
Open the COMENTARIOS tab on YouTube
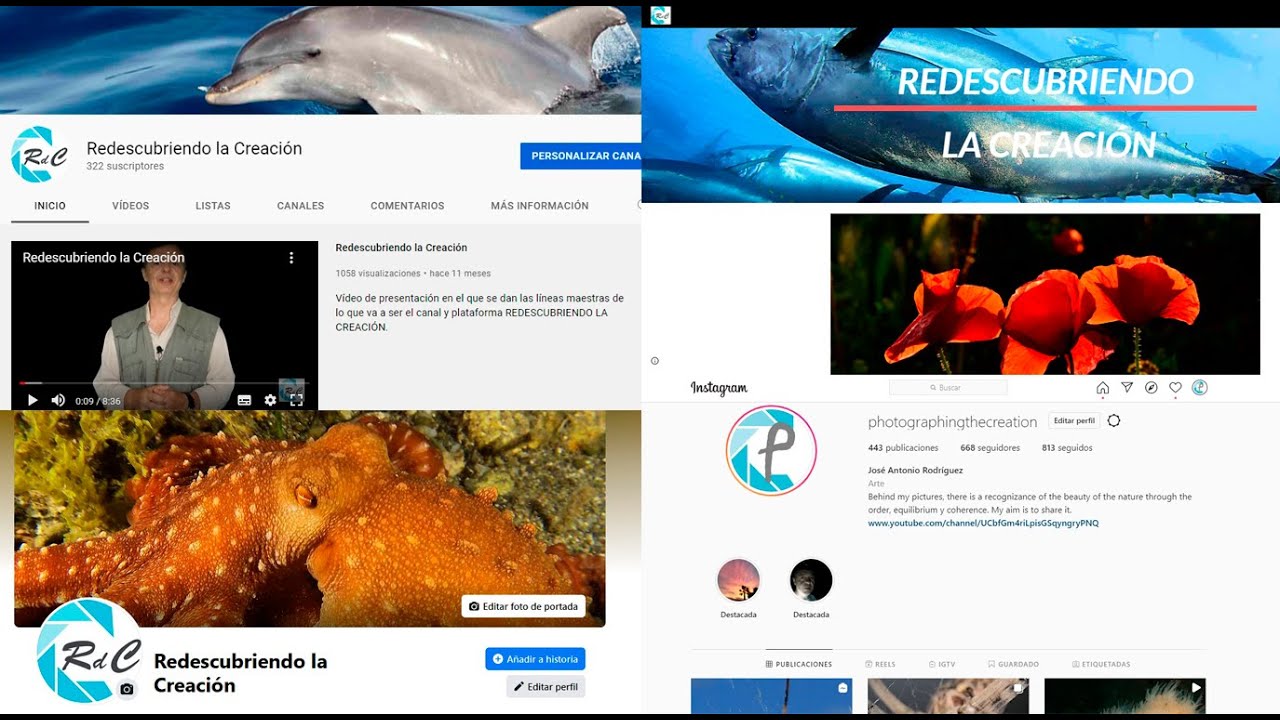407,206
